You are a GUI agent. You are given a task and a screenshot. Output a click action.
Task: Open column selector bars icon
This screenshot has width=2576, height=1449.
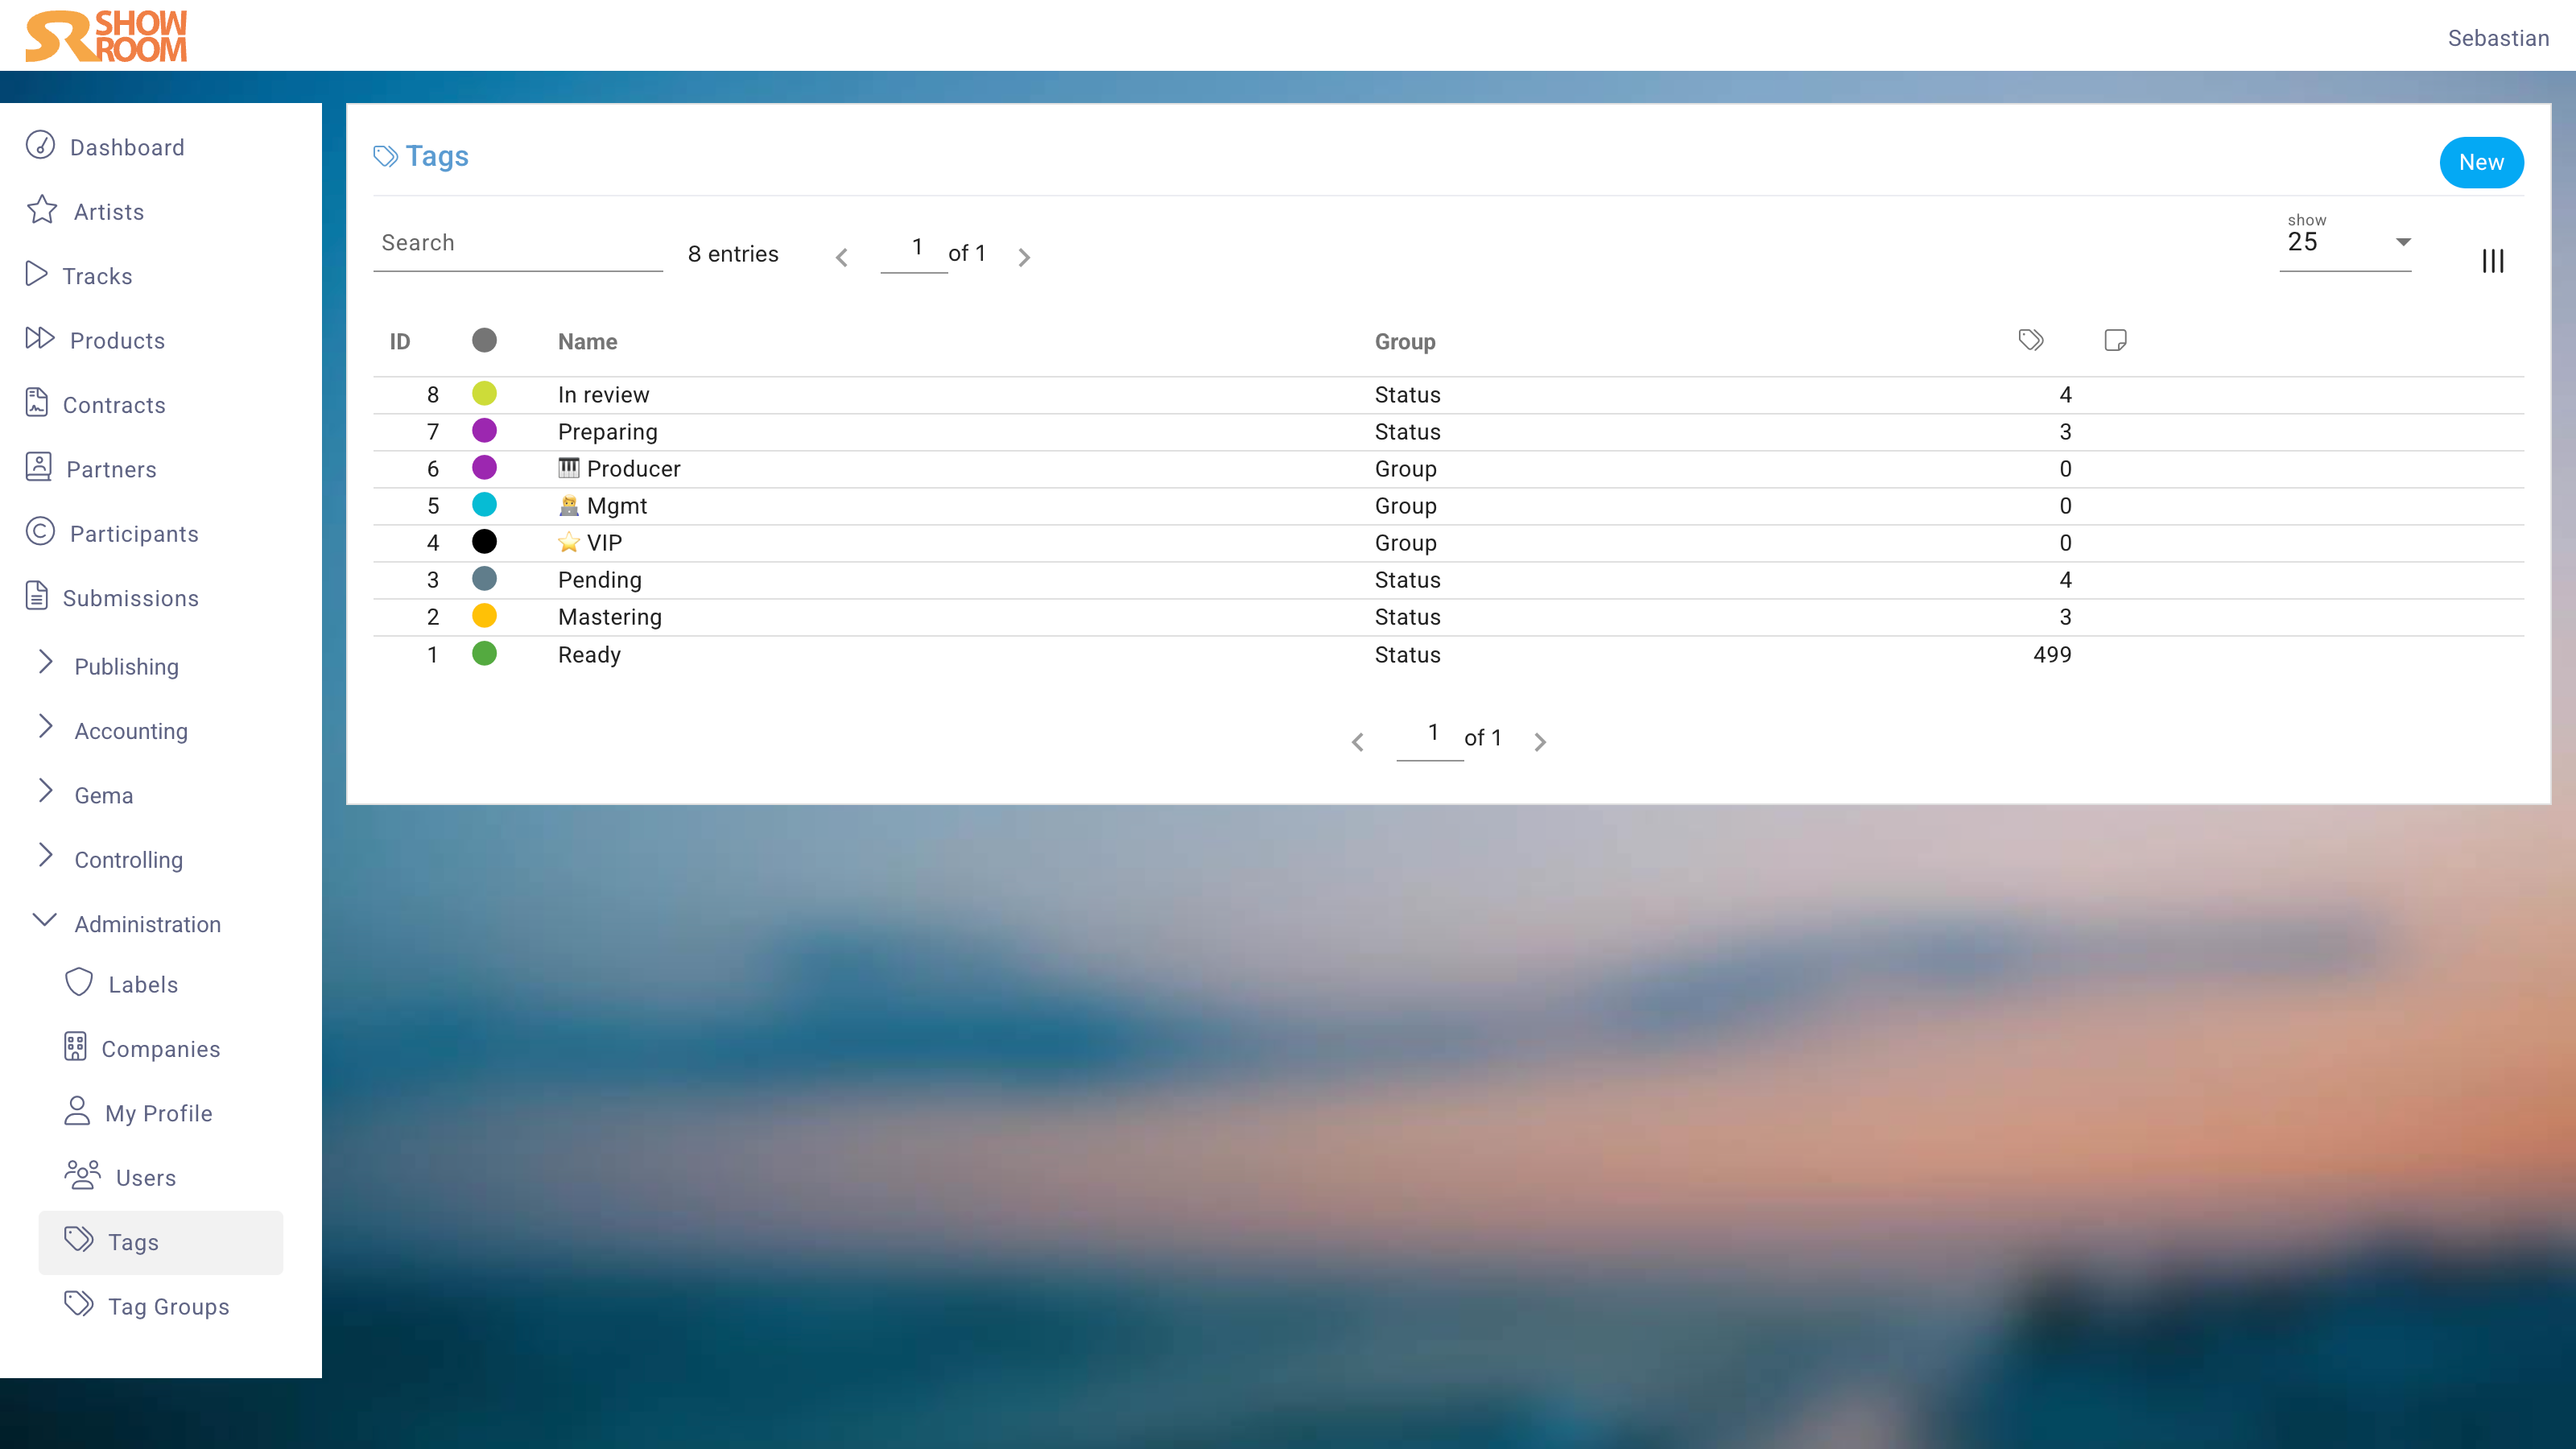(2492, 261)
